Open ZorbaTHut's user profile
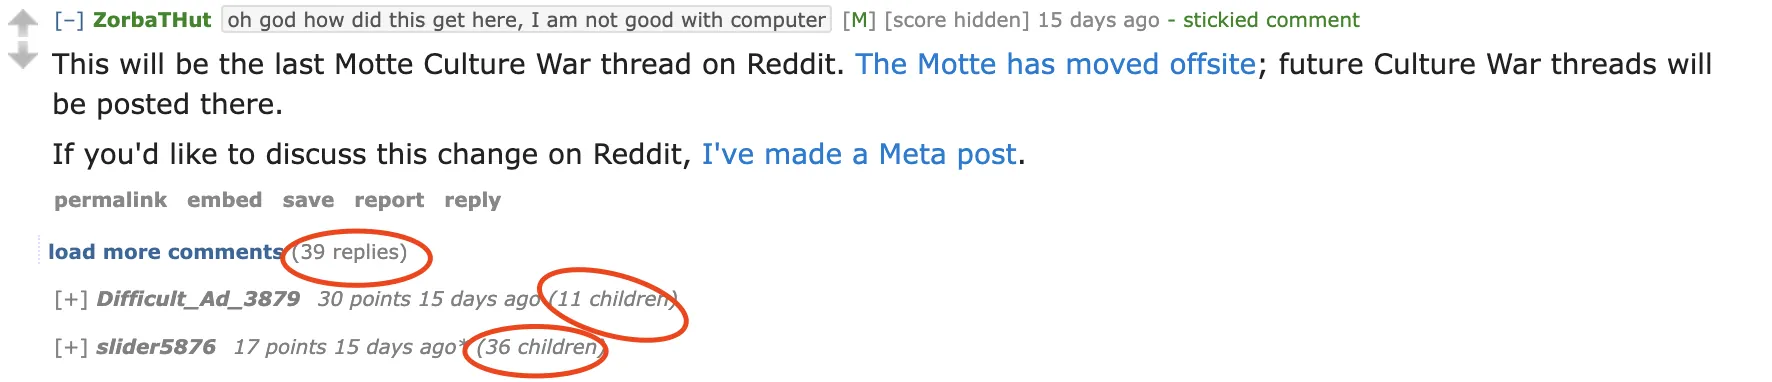 tap(152, 20)
